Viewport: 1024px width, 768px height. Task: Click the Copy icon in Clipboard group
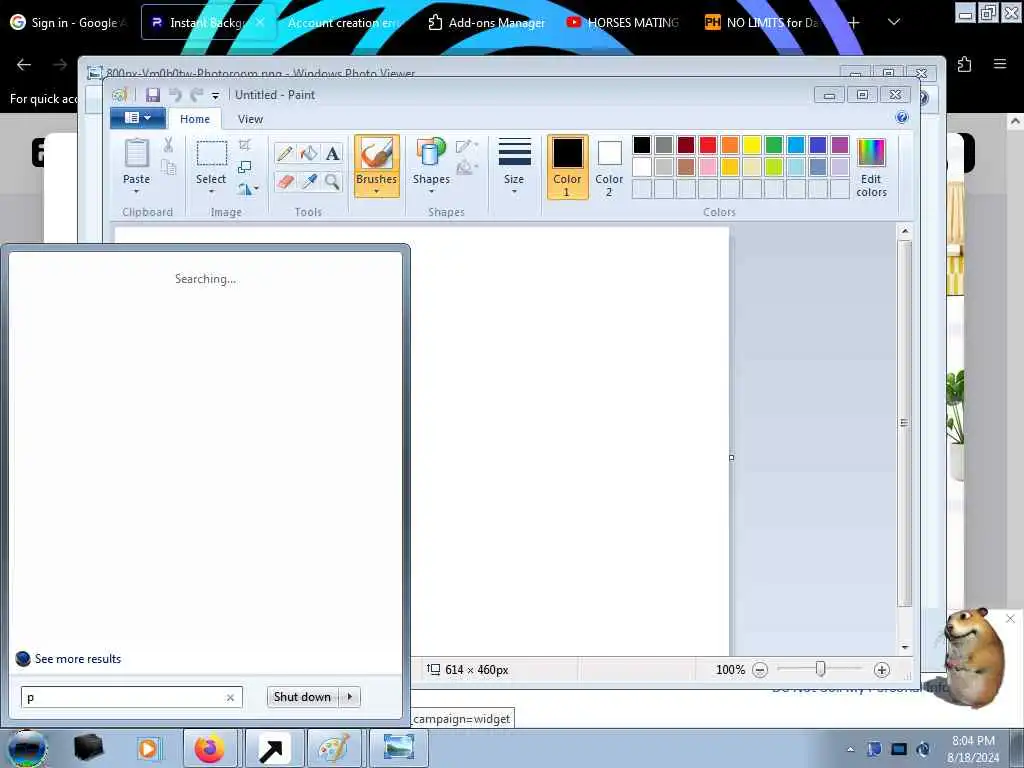pos(168,167)
